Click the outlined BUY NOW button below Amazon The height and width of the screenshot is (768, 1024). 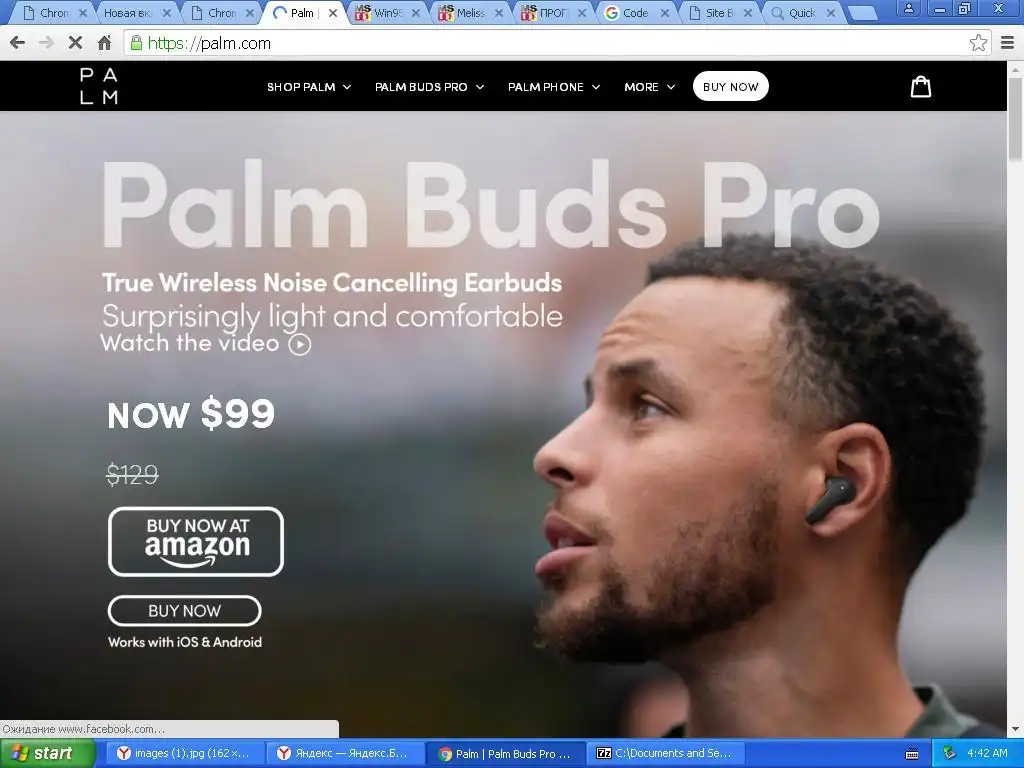coord(184,611)
